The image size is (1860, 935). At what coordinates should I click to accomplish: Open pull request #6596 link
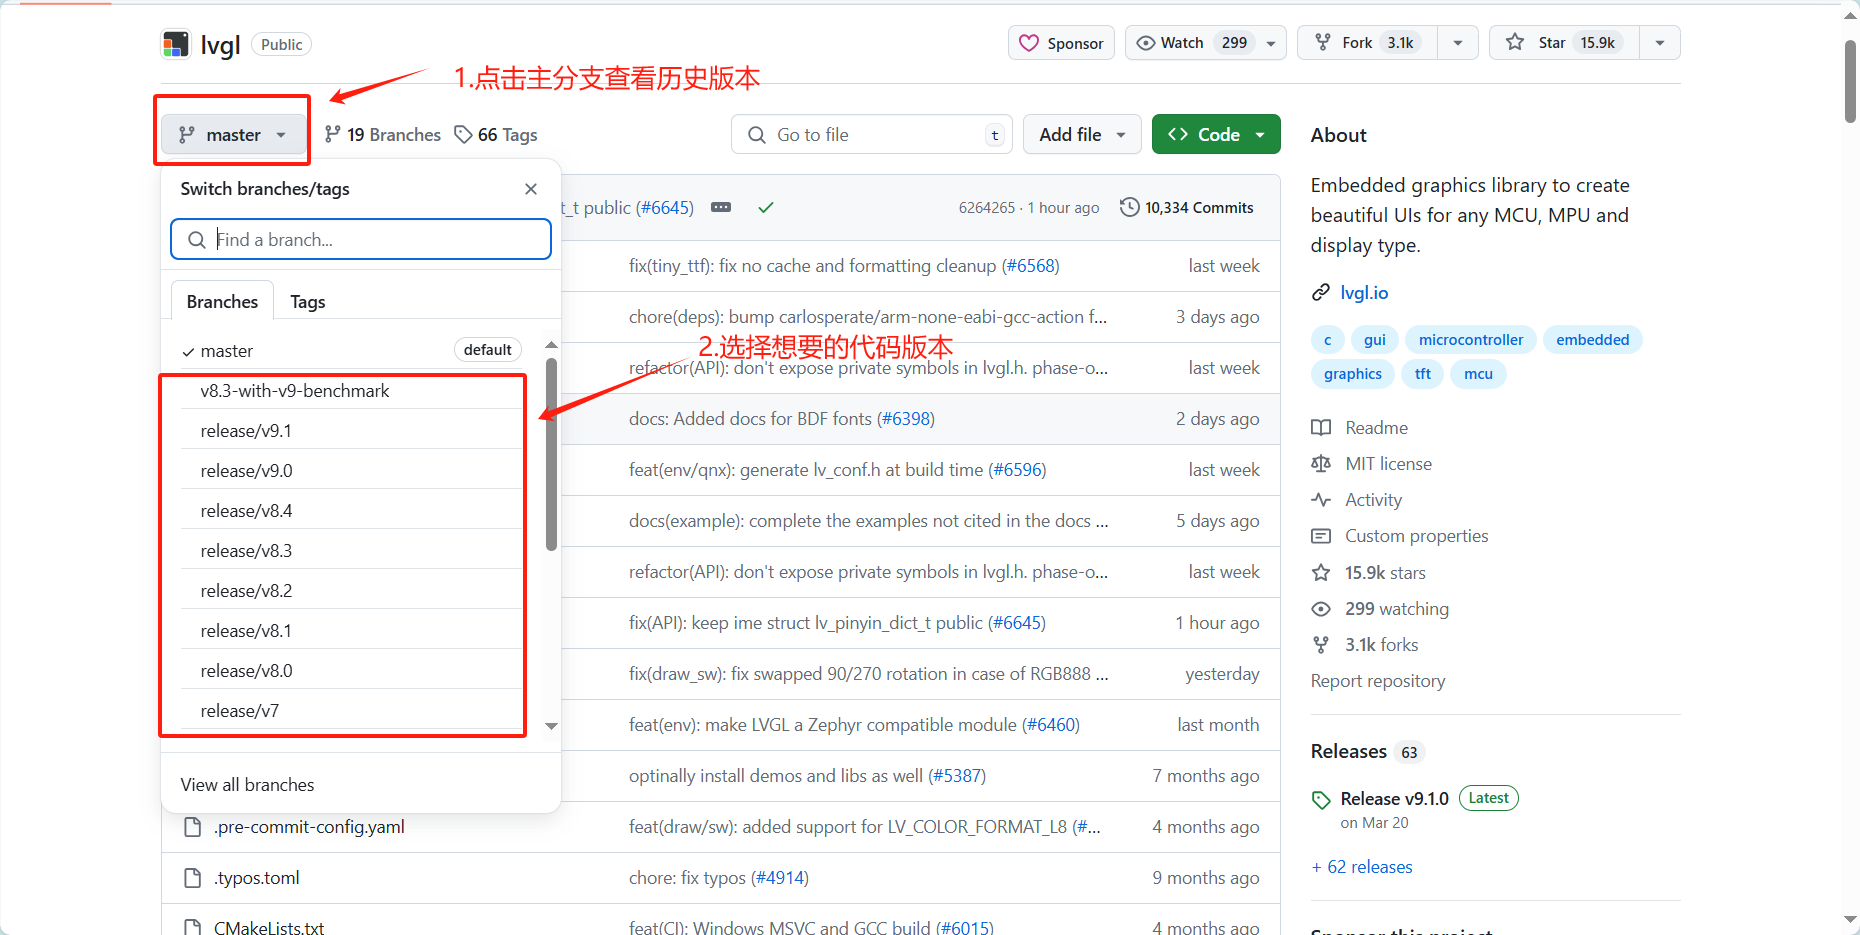coord(1017,470)
